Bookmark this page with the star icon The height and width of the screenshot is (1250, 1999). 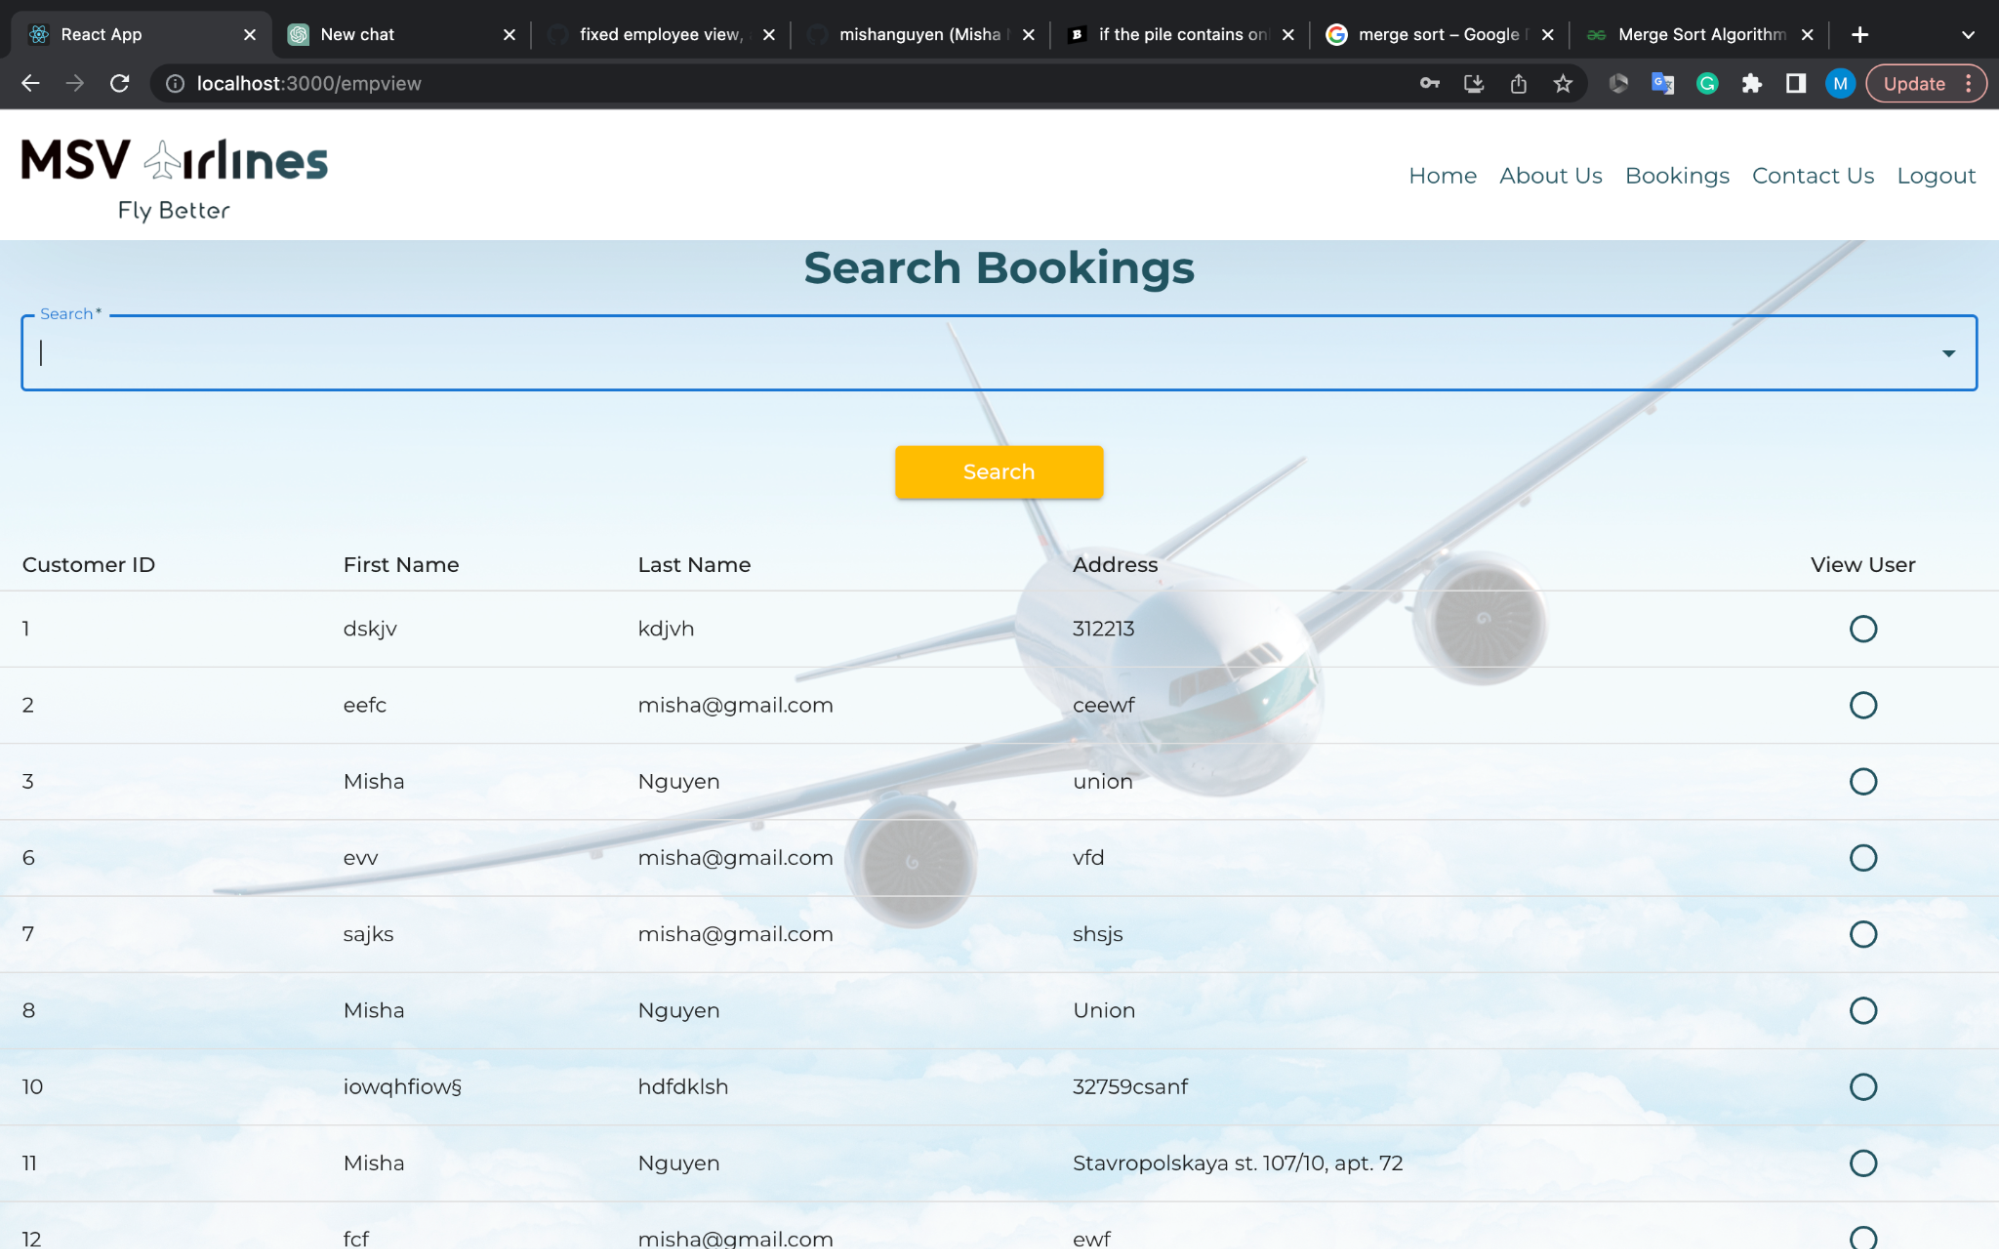coord(1563,83)
